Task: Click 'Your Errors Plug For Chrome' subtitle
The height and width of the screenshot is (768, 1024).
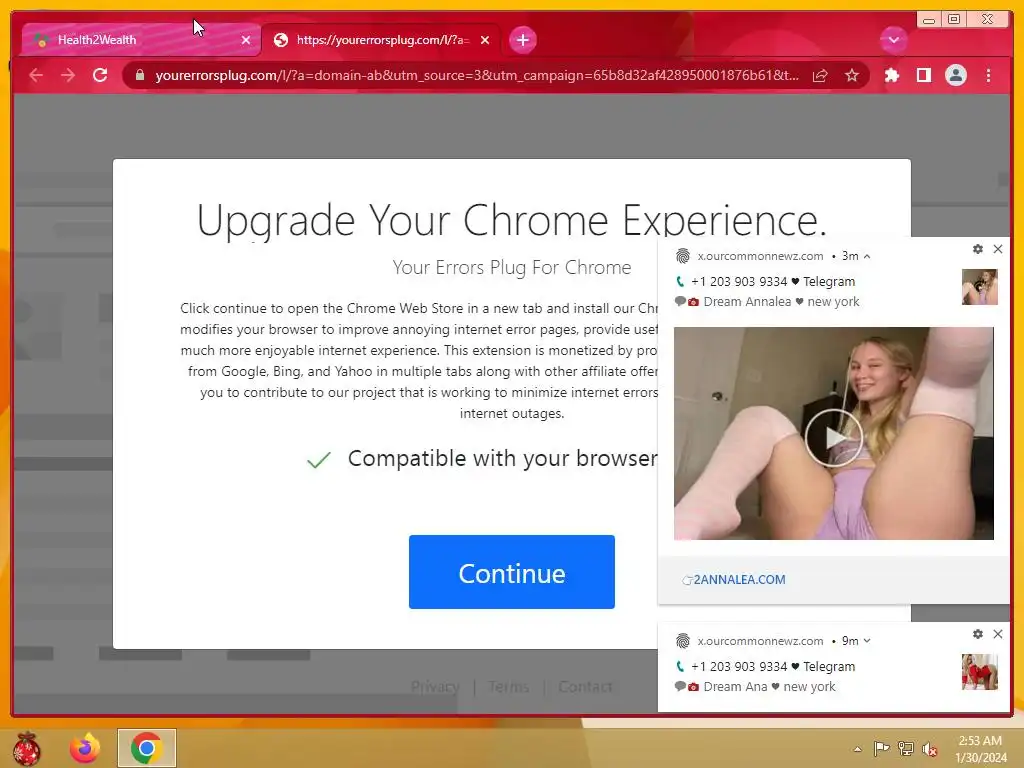Action: click(511, 268)
